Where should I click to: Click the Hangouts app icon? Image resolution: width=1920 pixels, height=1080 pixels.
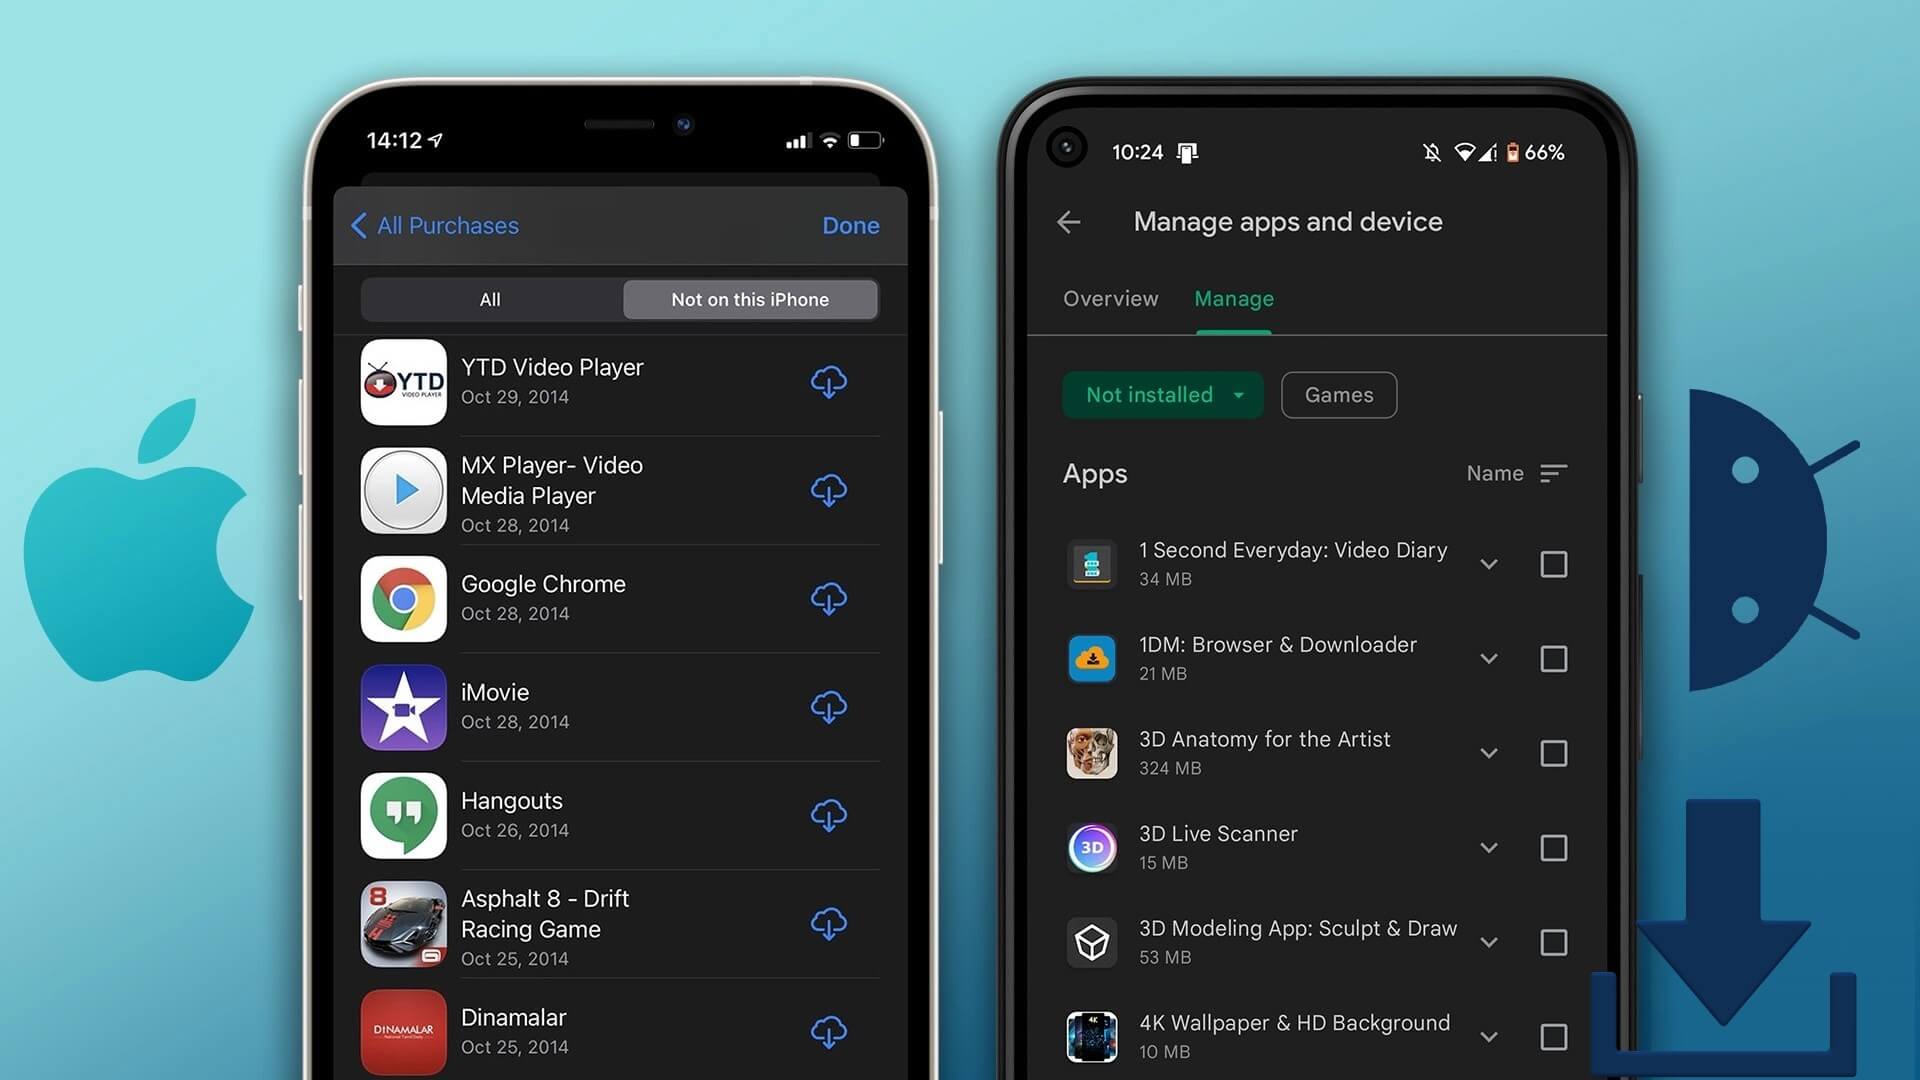(x=405, y=815)
